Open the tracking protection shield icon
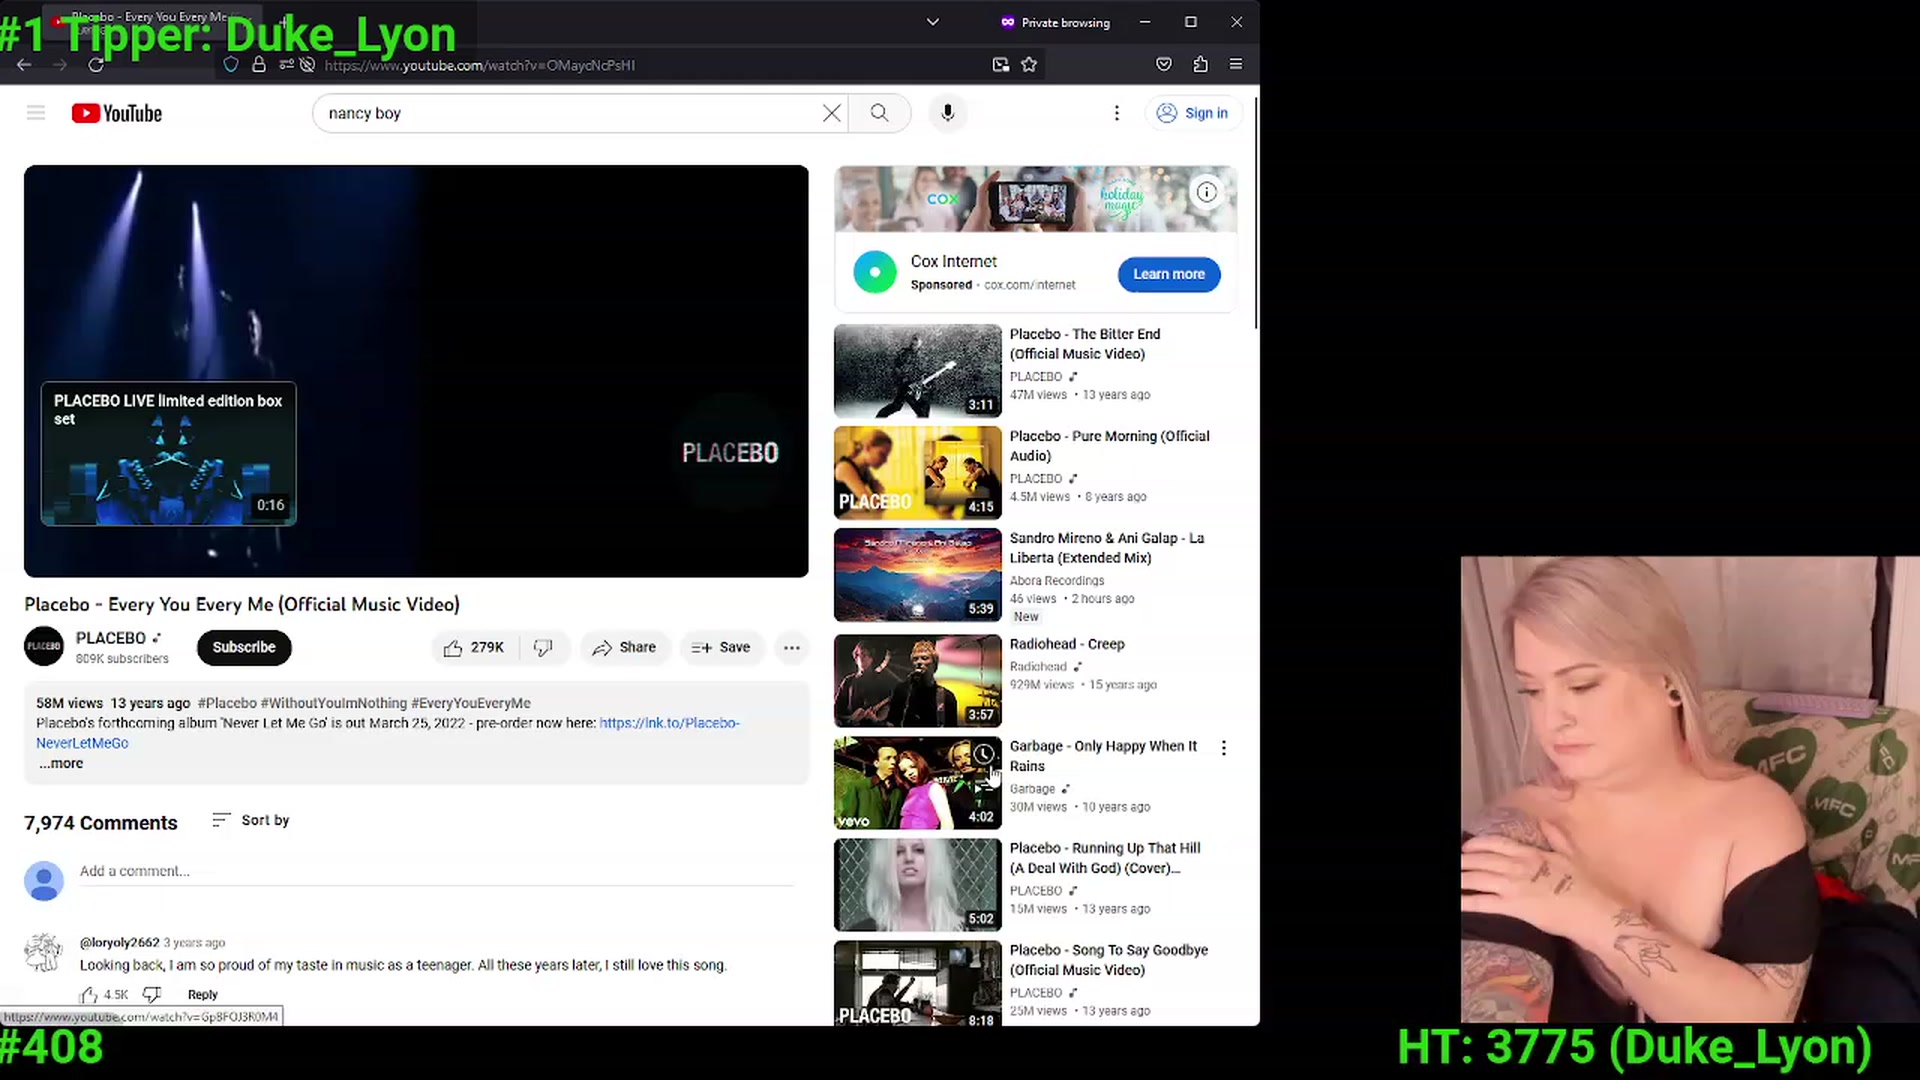This screenshot has width=1920, height=1080. [231, 65]
